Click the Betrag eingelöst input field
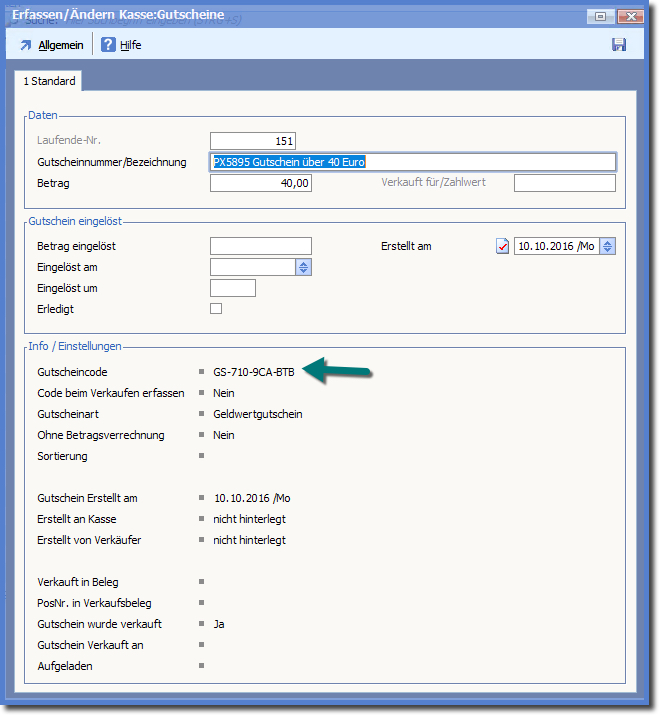The width and height of the screenshot is (659, 715). pos(261,246)
